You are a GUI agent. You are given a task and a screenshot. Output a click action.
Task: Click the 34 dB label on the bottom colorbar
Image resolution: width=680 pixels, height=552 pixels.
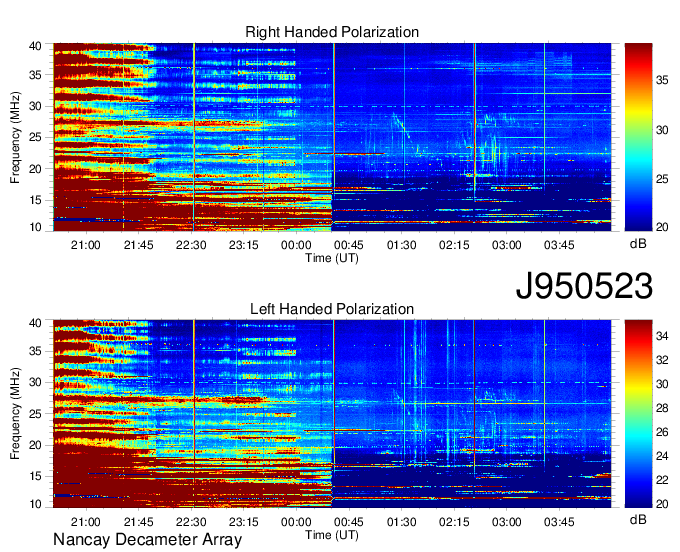[x=662, y=336]
